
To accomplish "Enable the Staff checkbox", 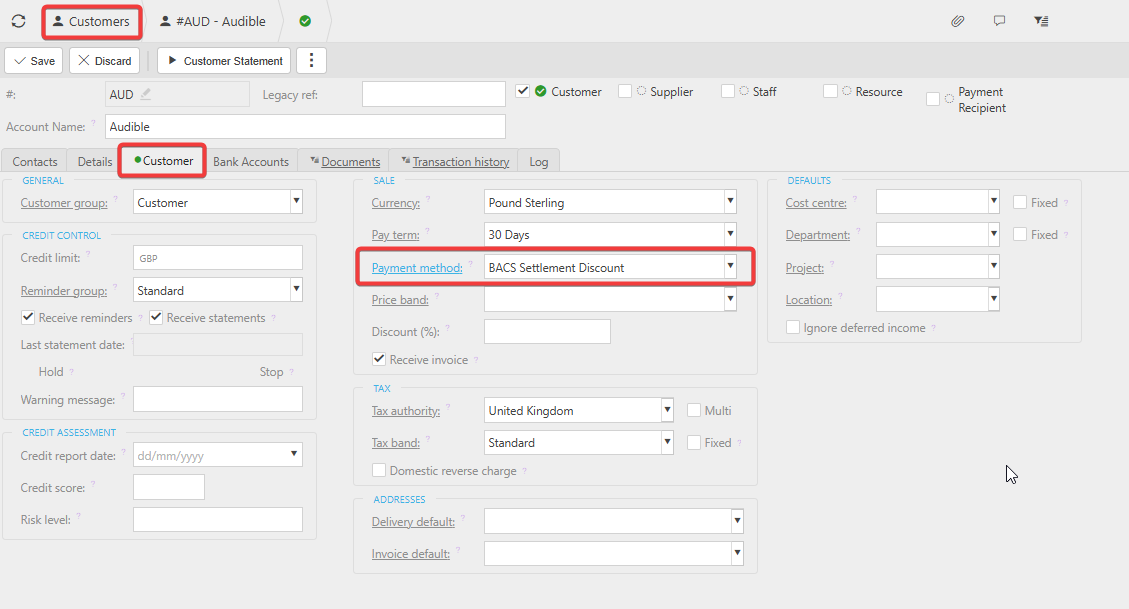I will coord(728,91).
